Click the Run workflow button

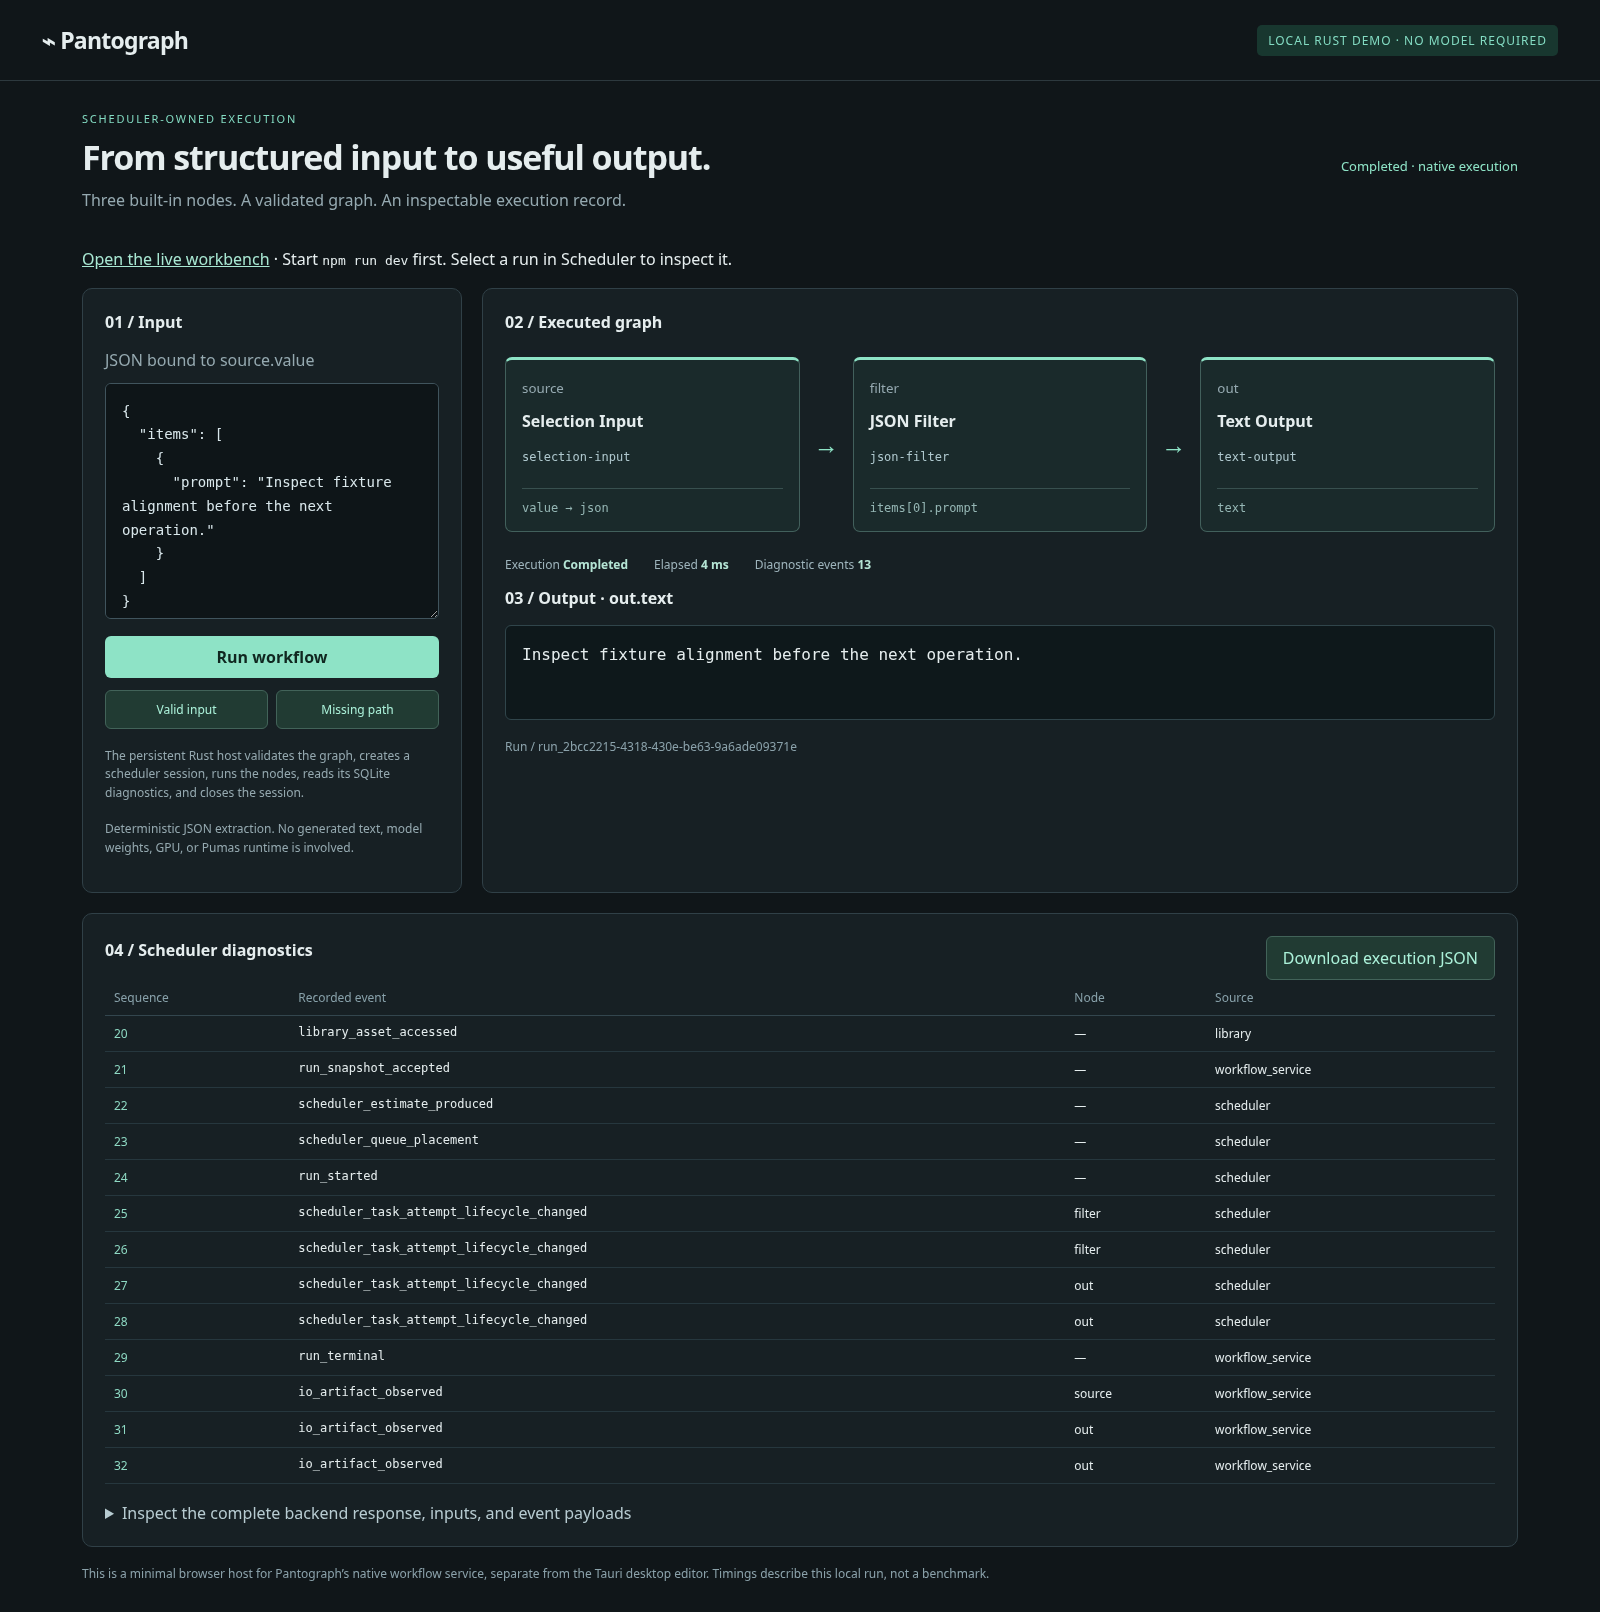pos(272,657)
